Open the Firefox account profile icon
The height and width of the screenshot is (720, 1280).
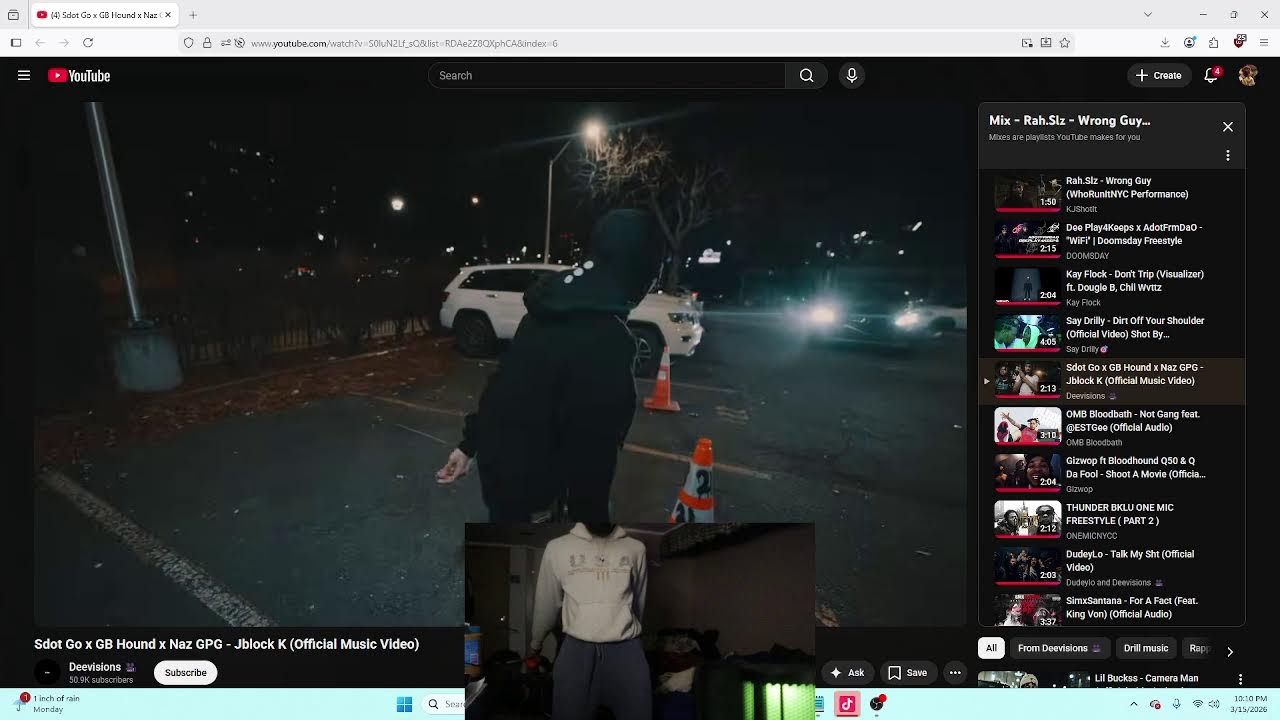click(x=1190, y=43)
